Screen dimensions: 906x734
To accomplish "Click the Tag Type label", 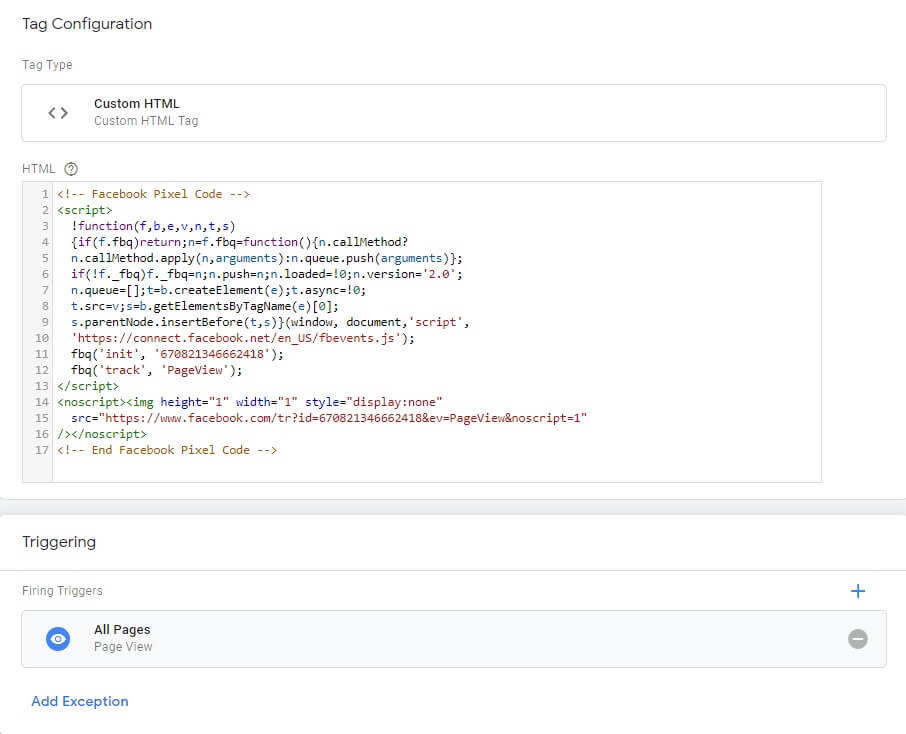I will (x=47, y=65).
